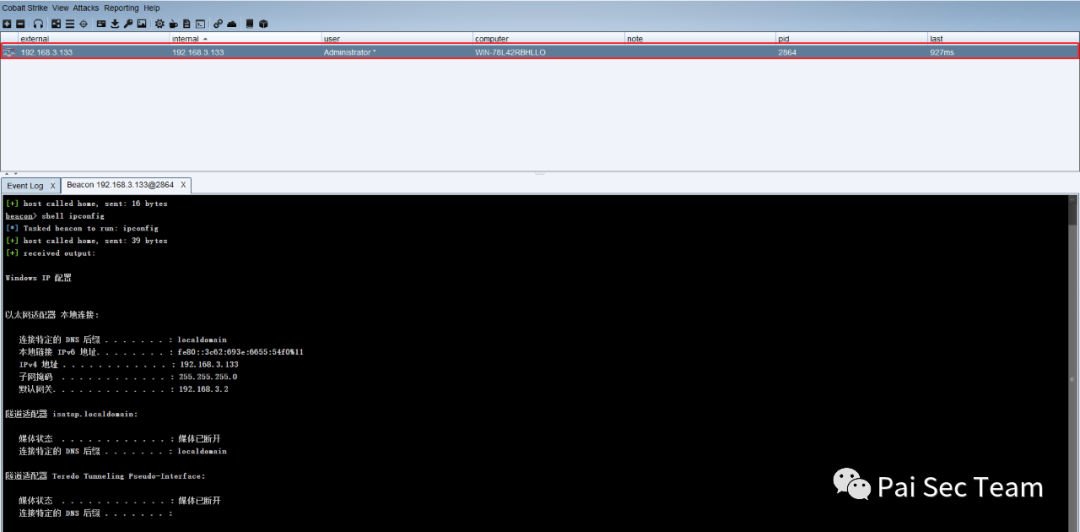Open help via the book icon
Image resolution: width=1080 pixels, height=532 pixels.
(x=249, y=23)
